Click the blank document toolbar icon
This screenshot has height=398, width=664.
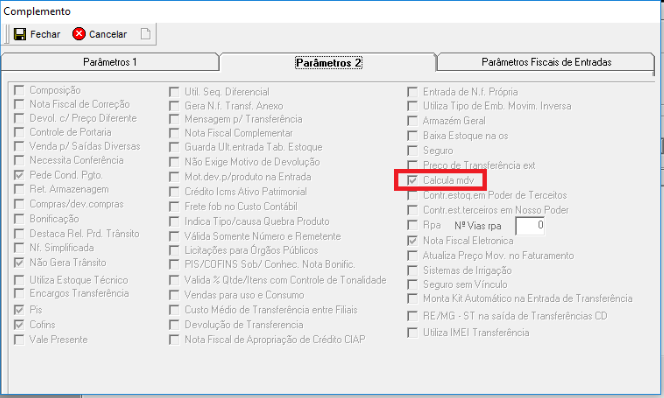pyautogui.click(x=145, y=34)
